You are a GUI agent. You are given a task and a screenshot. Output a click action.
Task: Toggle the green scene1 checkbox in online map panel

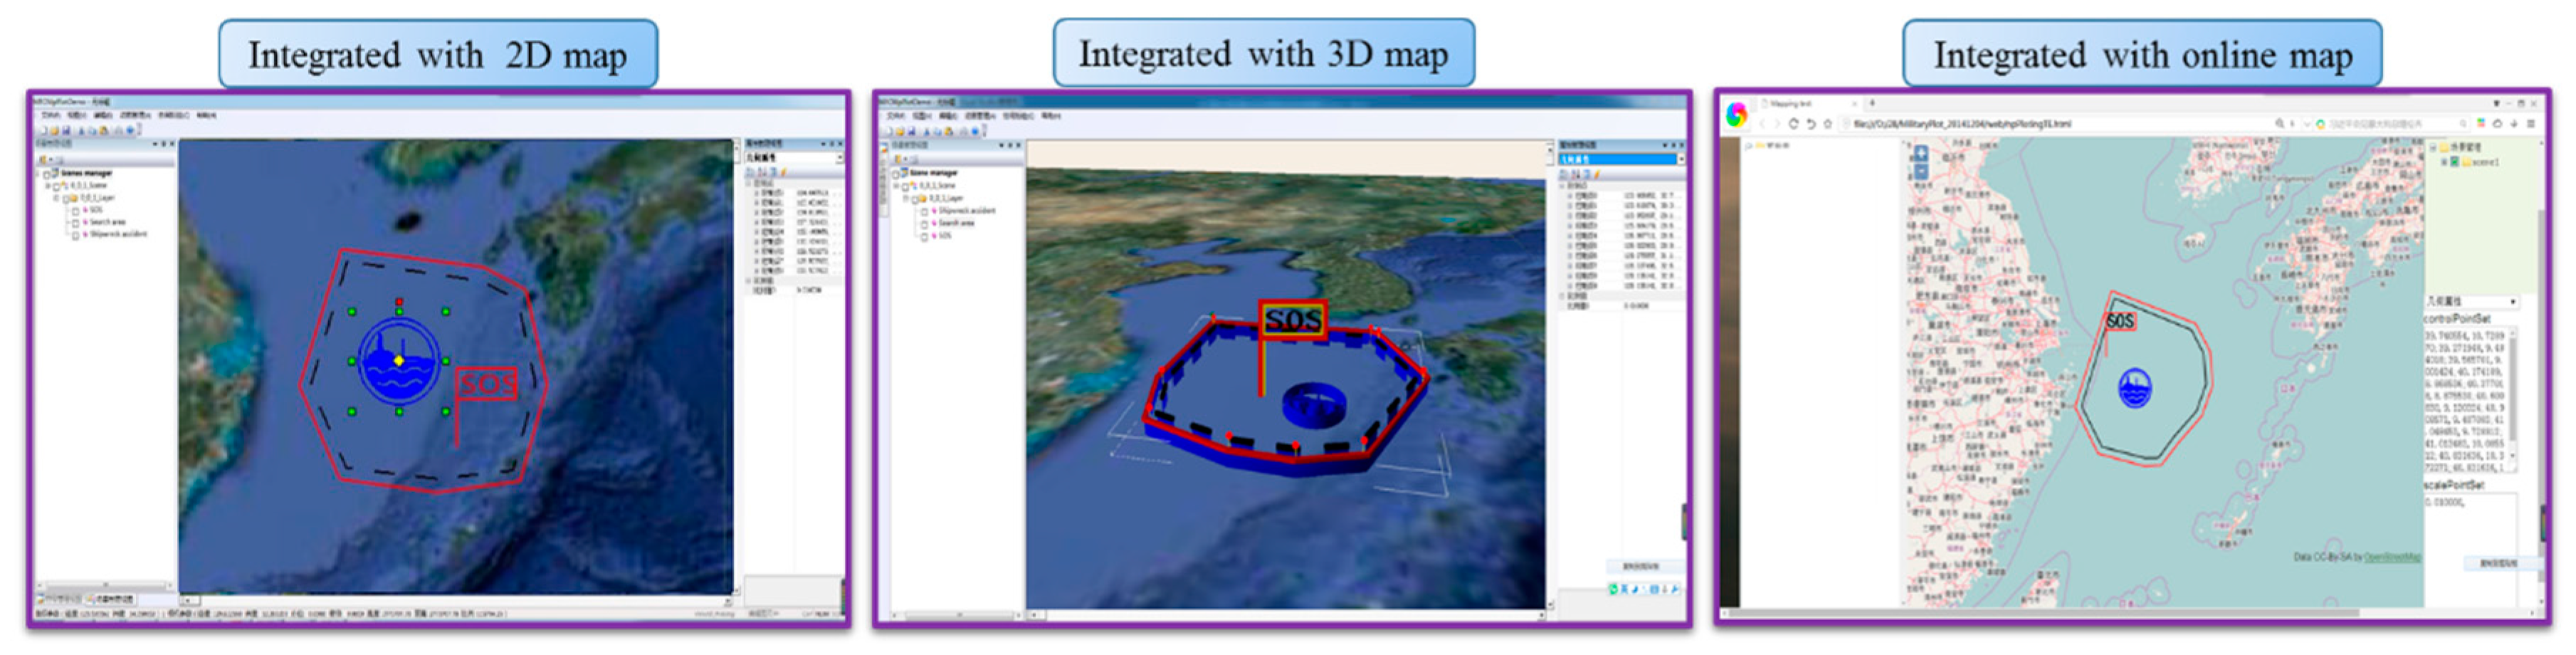pos(2454,162)
